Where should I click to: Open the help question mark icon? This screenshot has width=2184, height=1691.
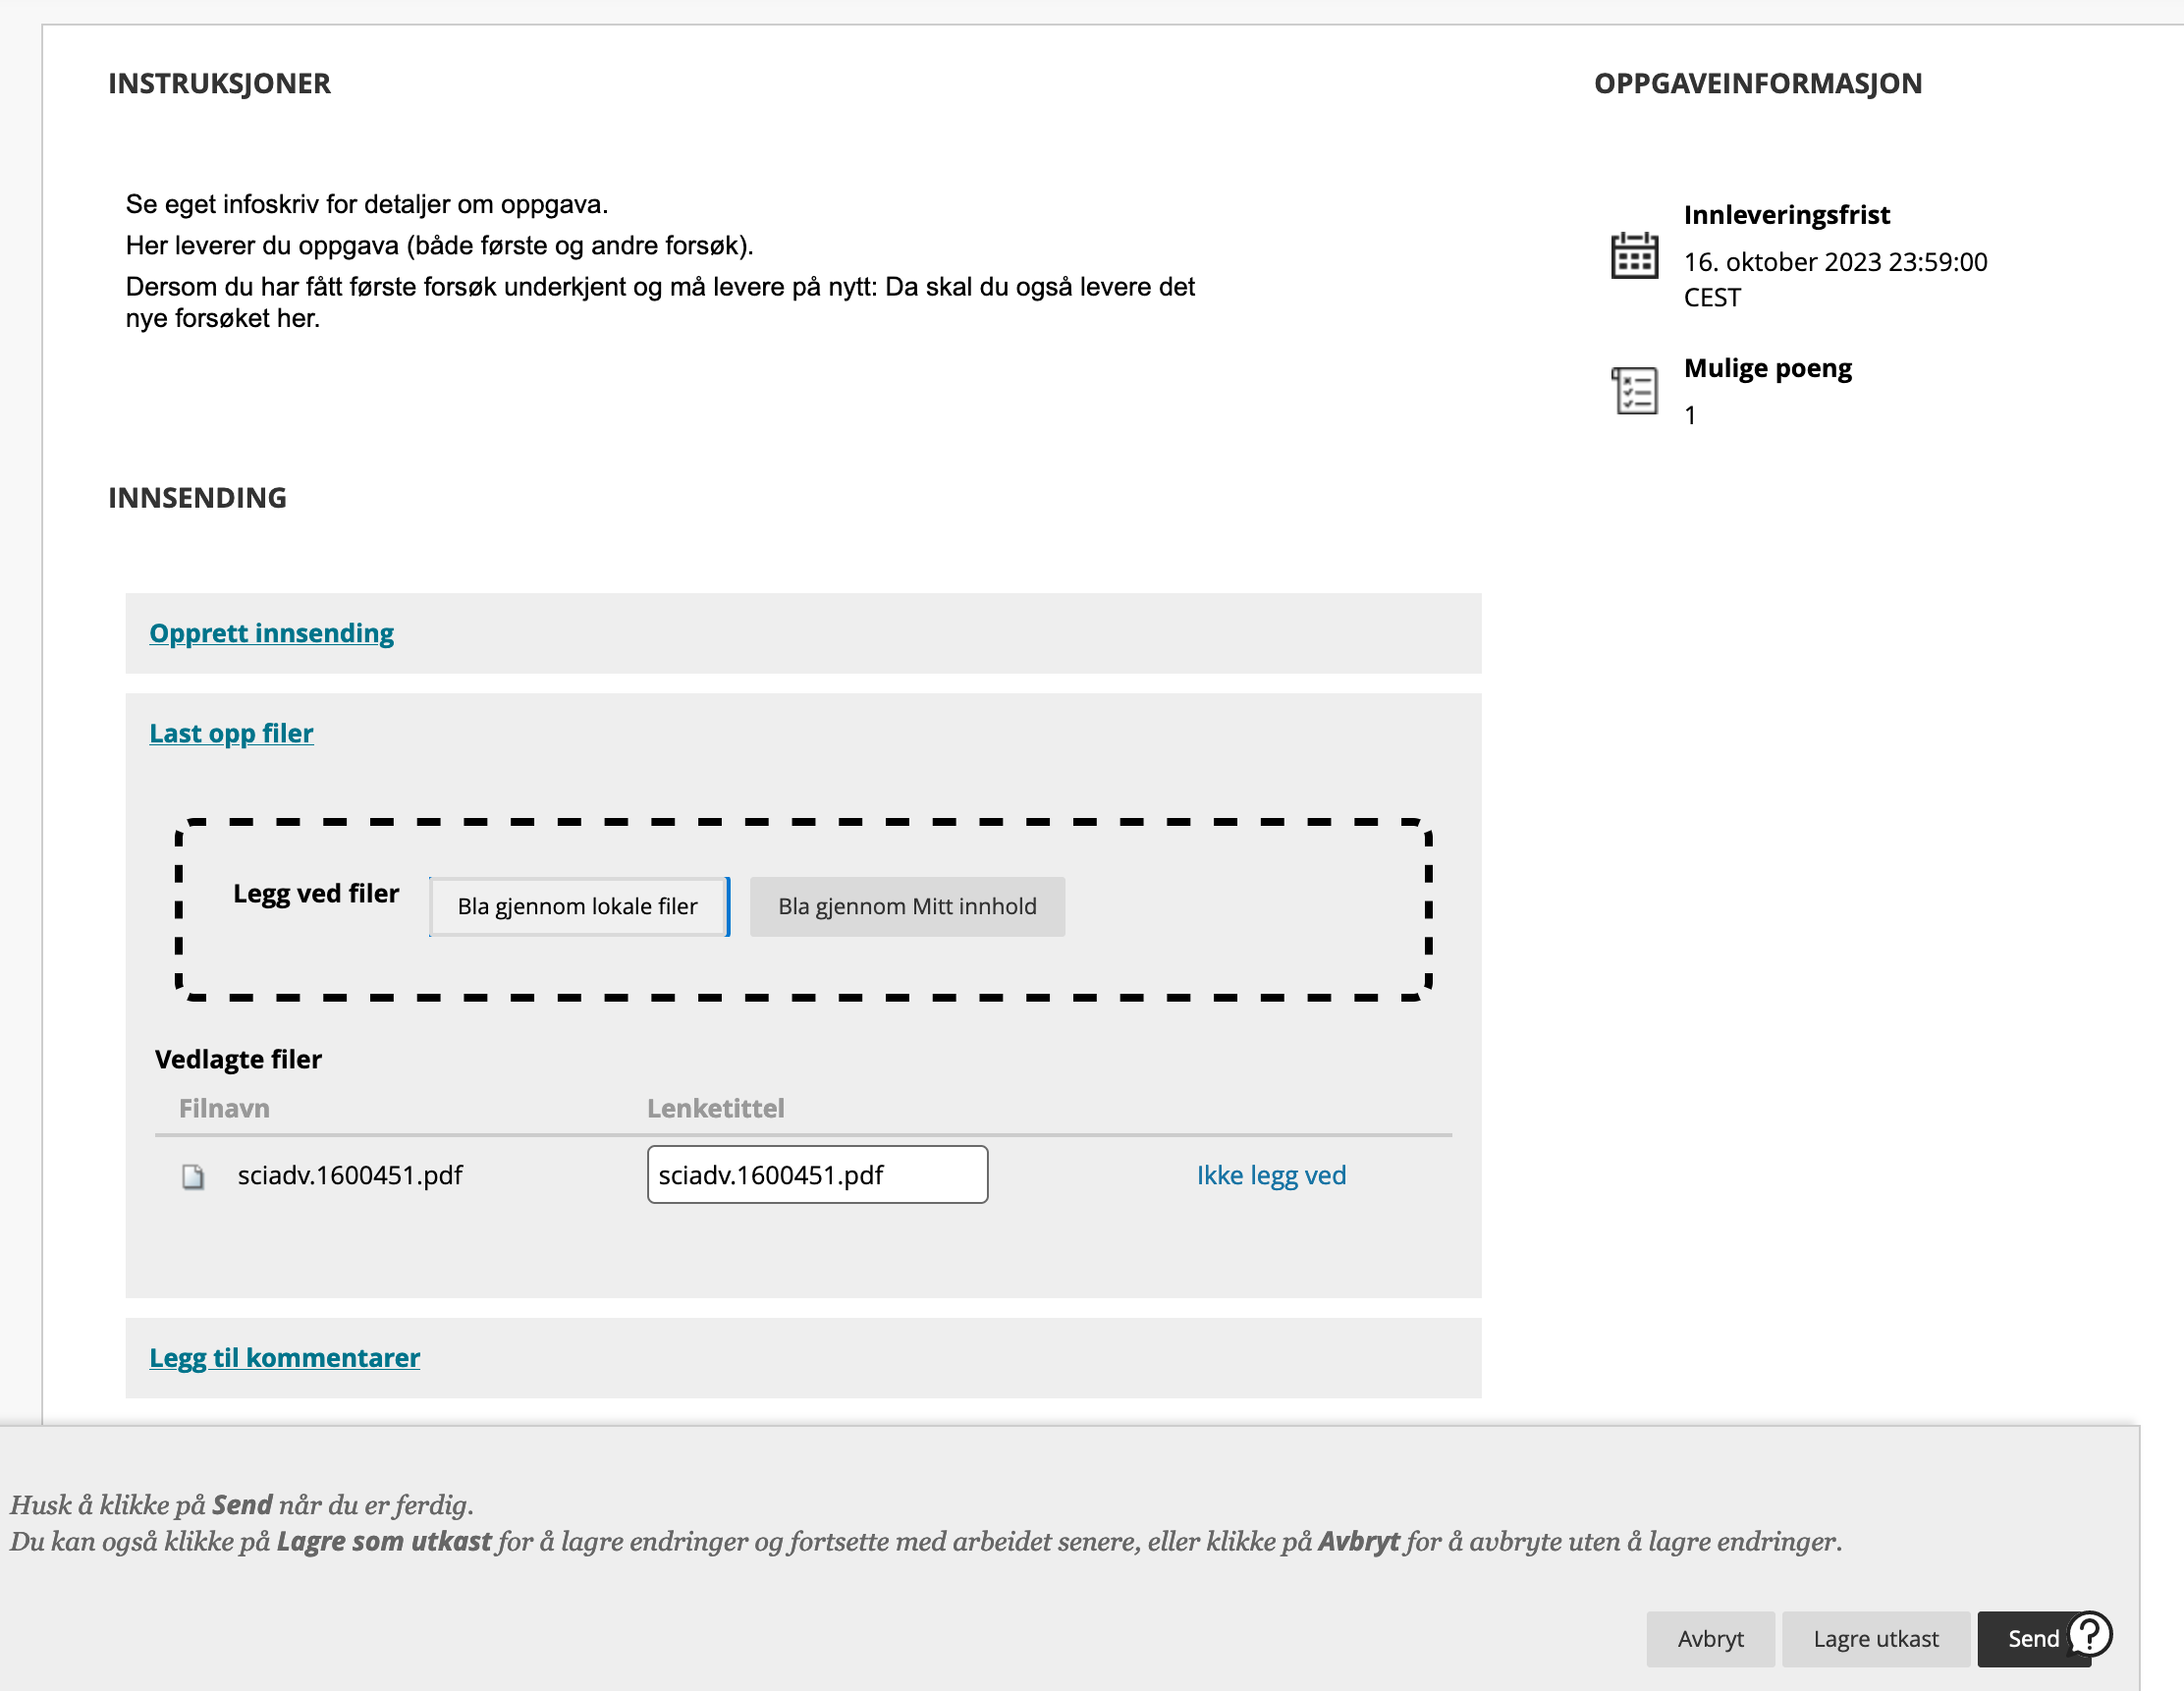tap(2089, 1635)
